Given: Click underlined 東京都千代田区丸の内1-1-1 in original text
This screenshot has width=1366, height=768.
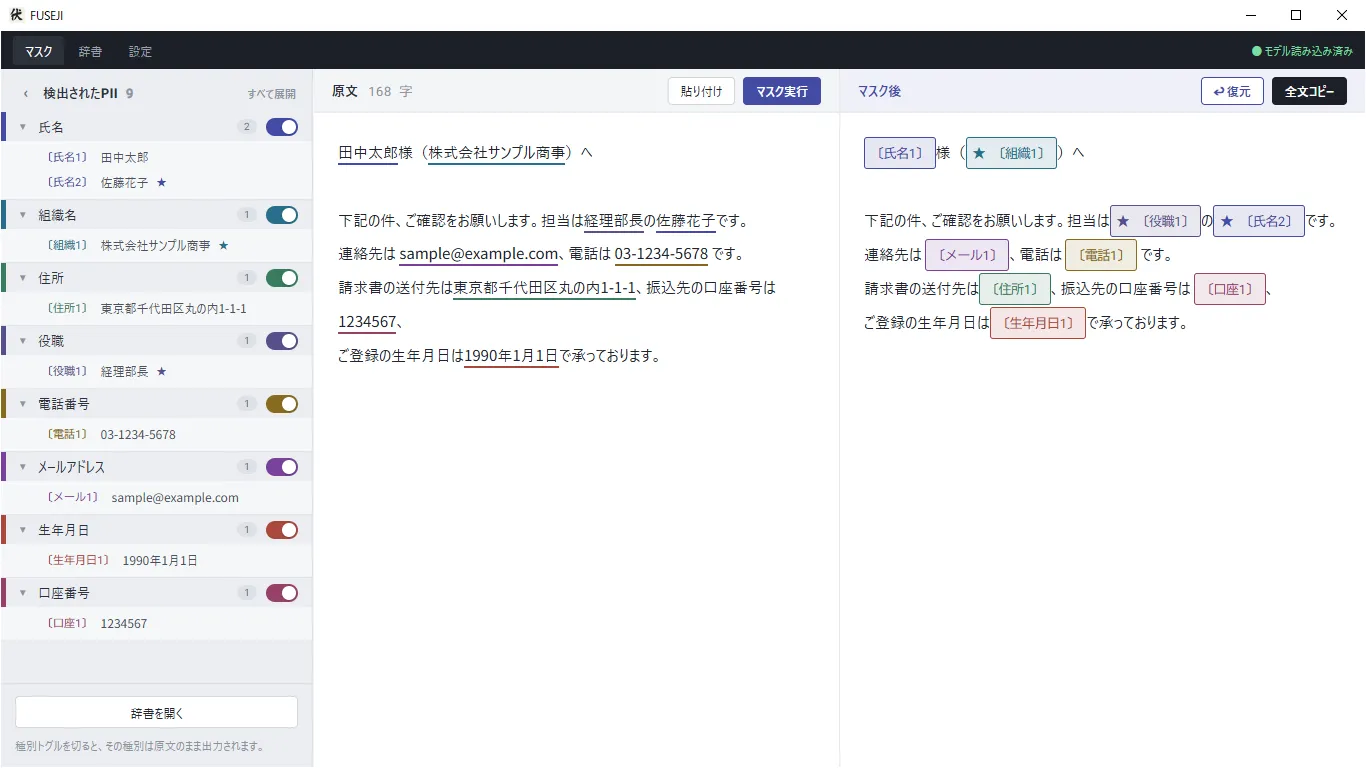Looking at the screenshot, I should pos(545,288).
